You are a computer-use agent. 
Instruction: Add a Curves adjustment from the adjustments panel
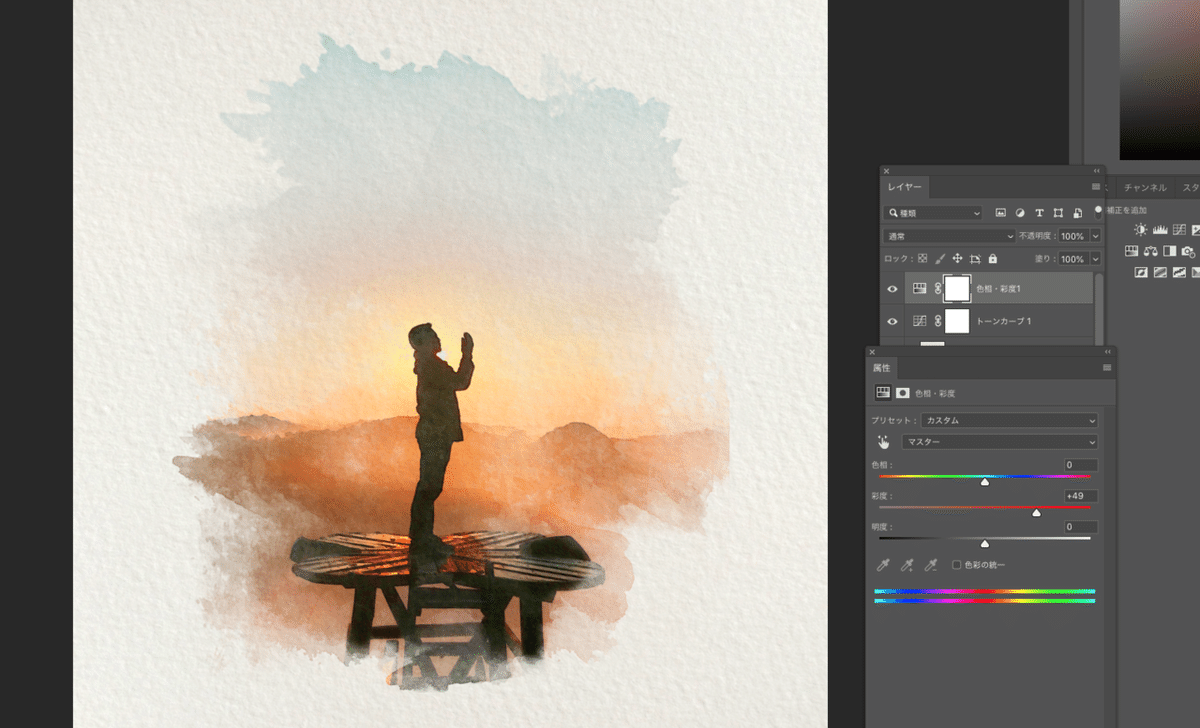click(1180, 230)
